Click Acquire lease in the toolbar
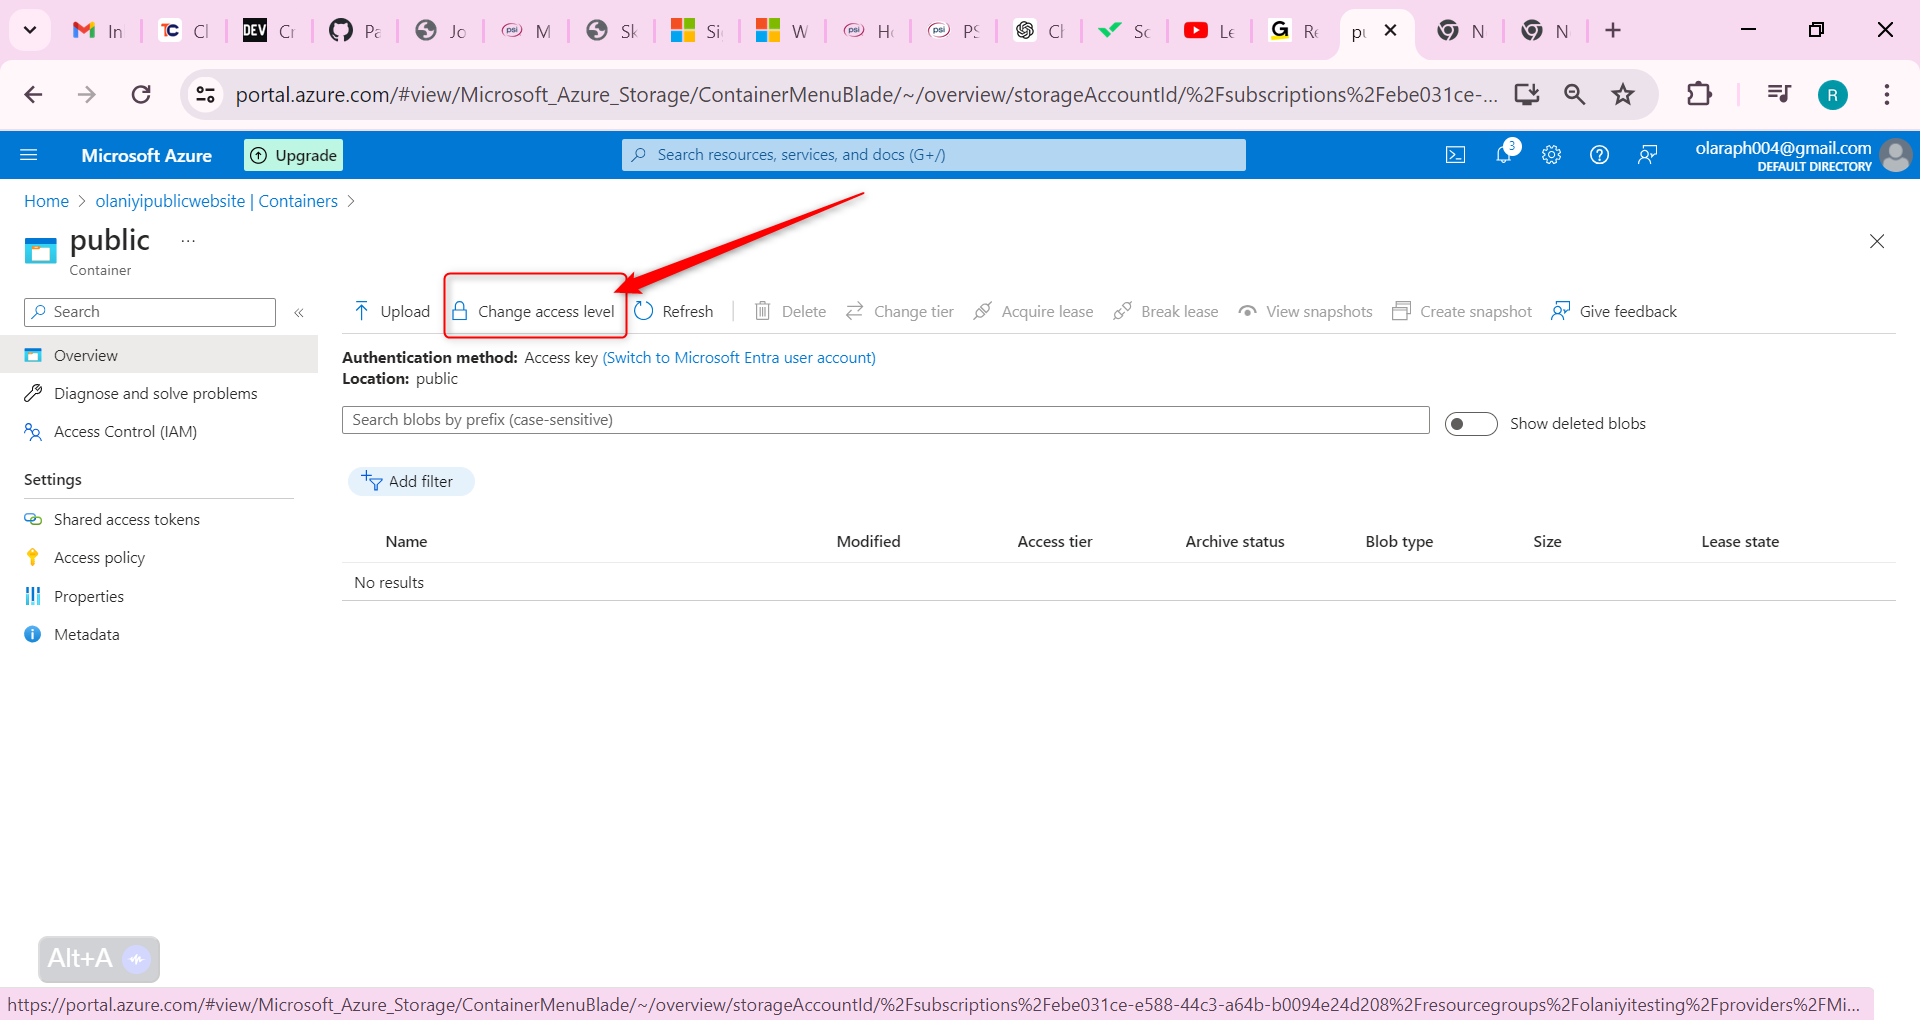This screenshot has height=1020, width=1920. [1034, 311]
